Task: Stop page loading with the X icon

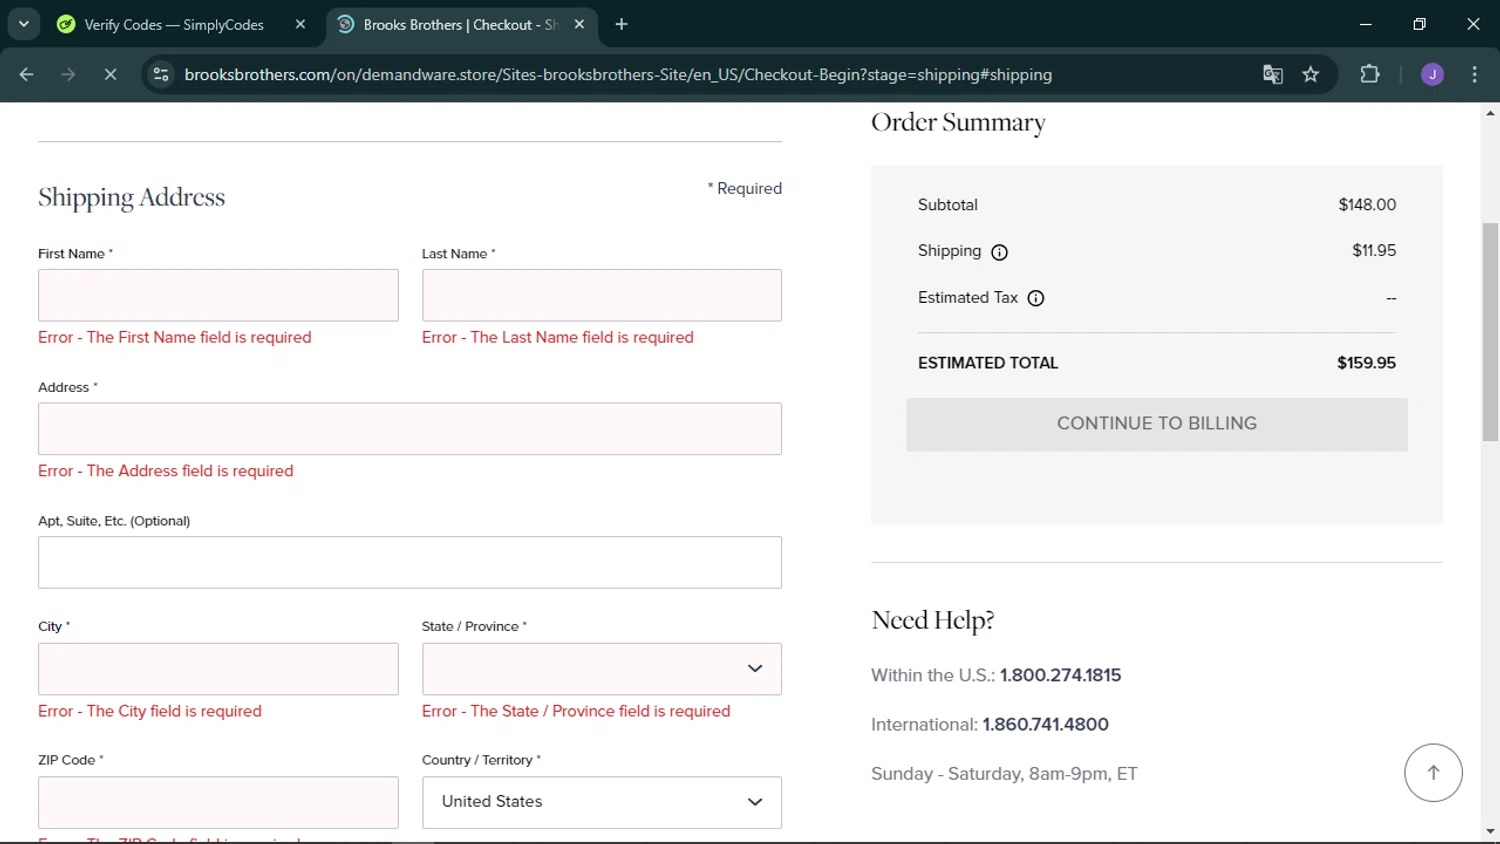Action: 110,74
